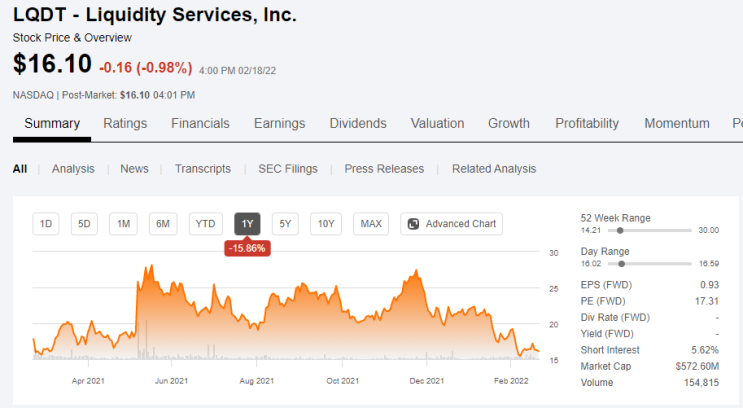Screen dimensions: 743x408
Task: Click the Advanced Chart expand icon
Action: (x=413, y=224)
